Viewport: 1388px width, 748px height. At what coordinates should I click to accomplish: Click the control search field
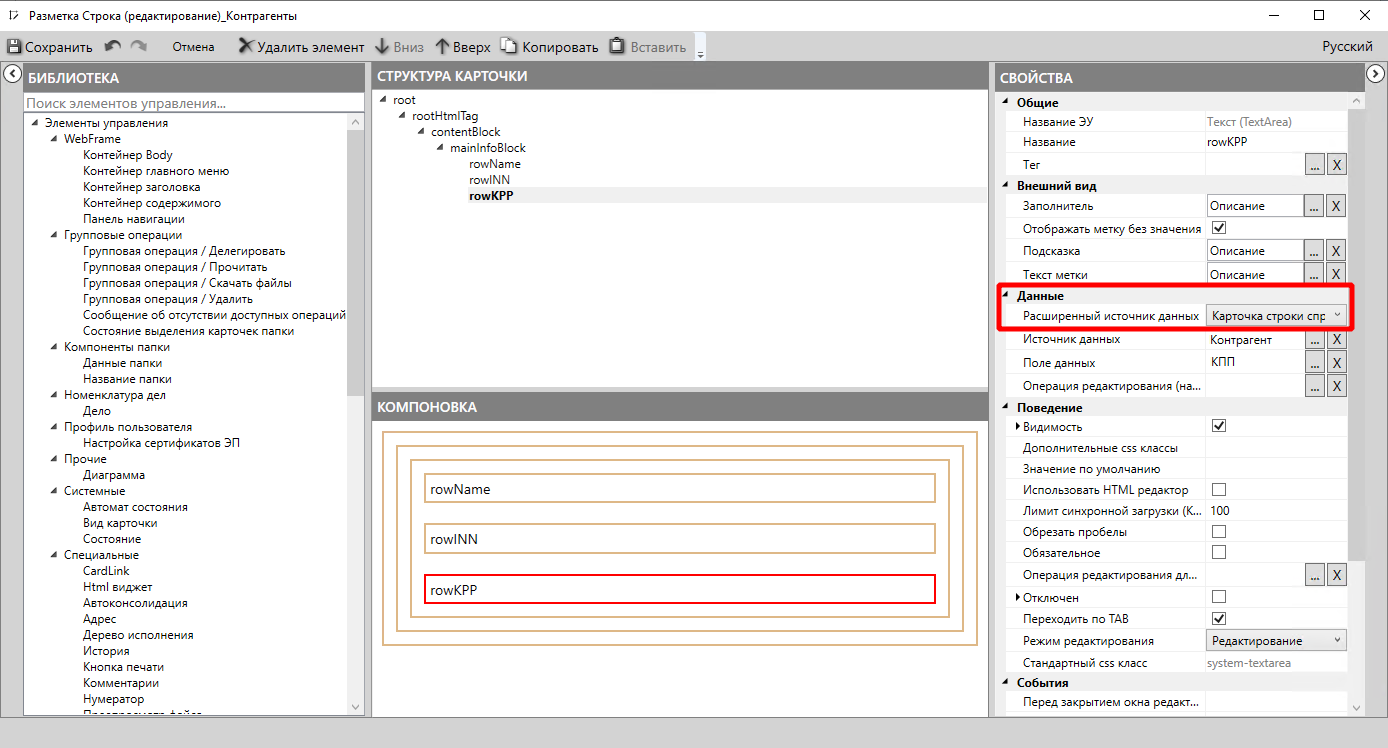tap(194, 103)
